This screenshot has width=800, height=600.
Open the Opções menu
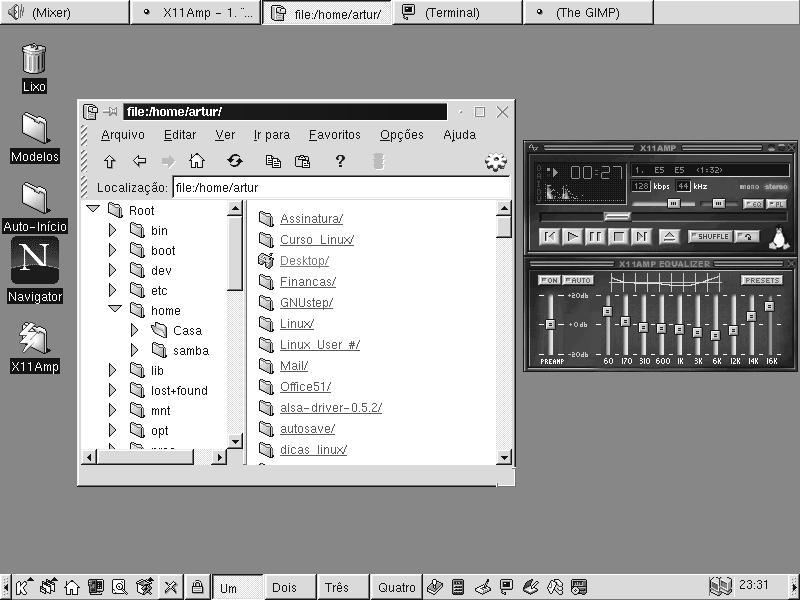[402, 135]
